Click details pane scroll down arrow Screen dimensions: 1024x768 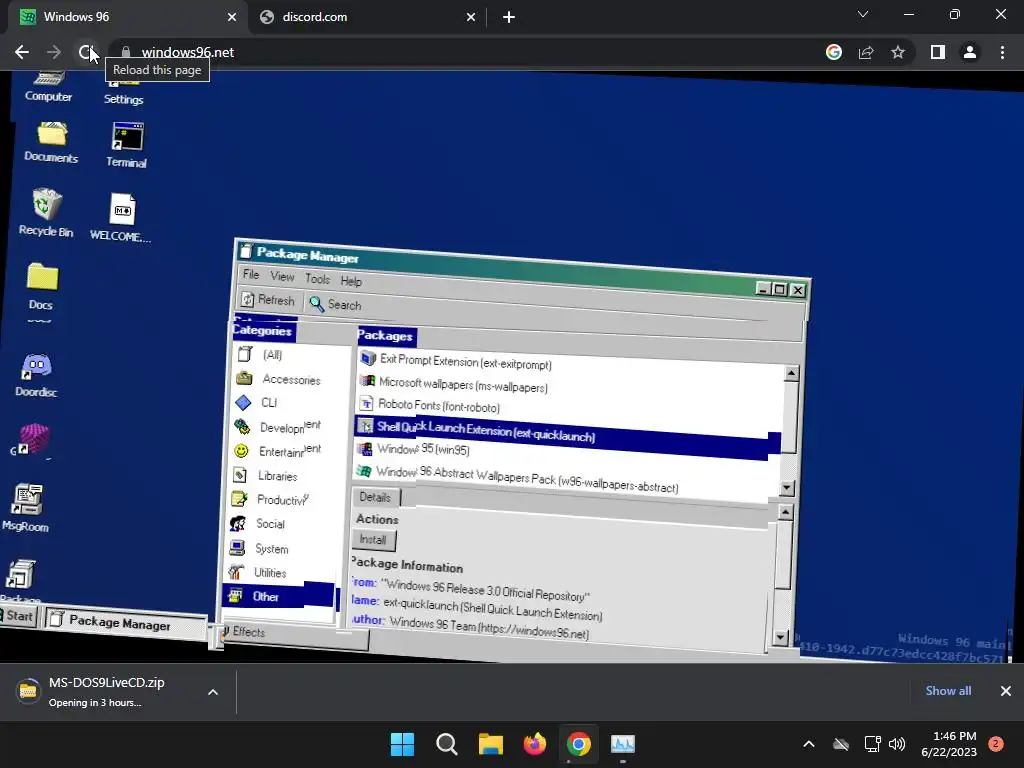pyautogui.click(x=780, y=636)
